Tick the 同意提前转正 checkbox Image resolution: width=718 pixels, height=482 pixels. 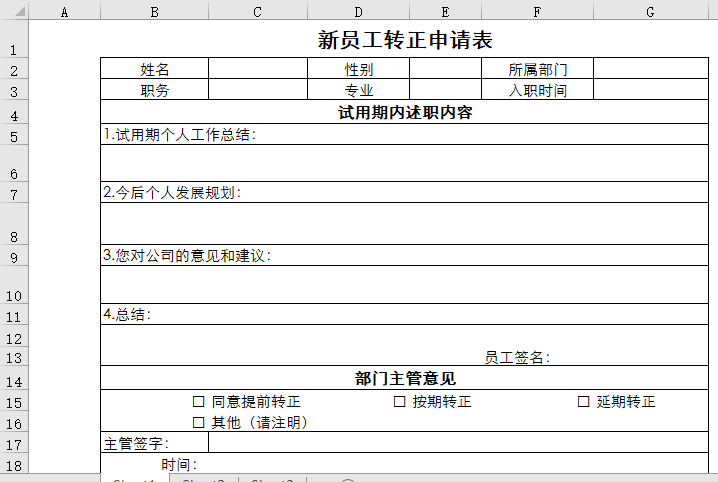click(198, 402)
